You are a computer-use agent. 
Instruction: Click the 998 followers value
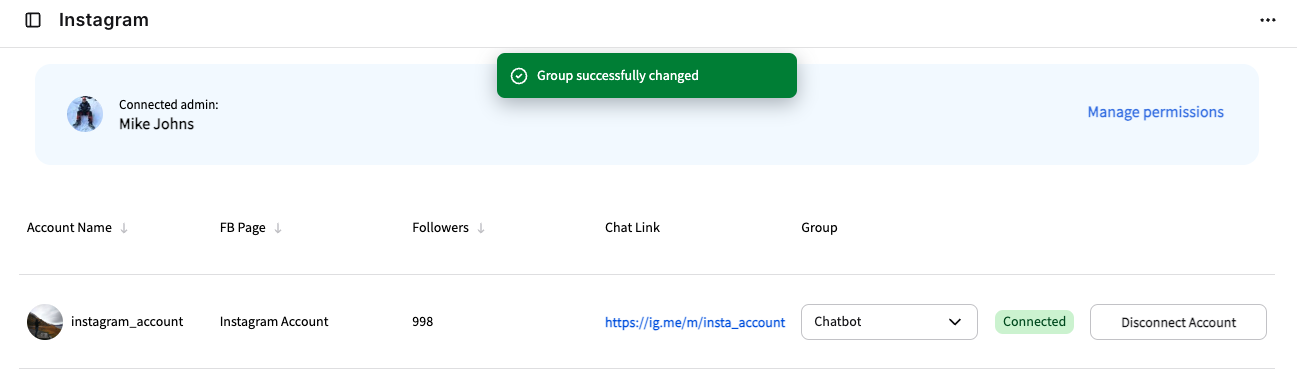[423, 322]
